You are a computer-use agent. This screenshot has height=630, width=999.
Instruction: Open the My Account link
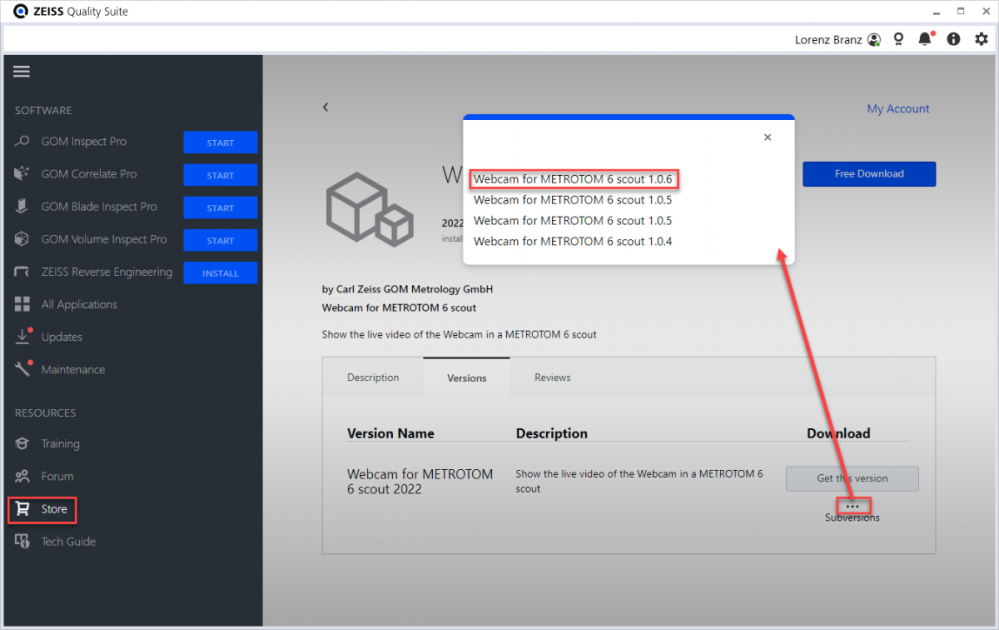pyautogui.click(x=897, y=109)
